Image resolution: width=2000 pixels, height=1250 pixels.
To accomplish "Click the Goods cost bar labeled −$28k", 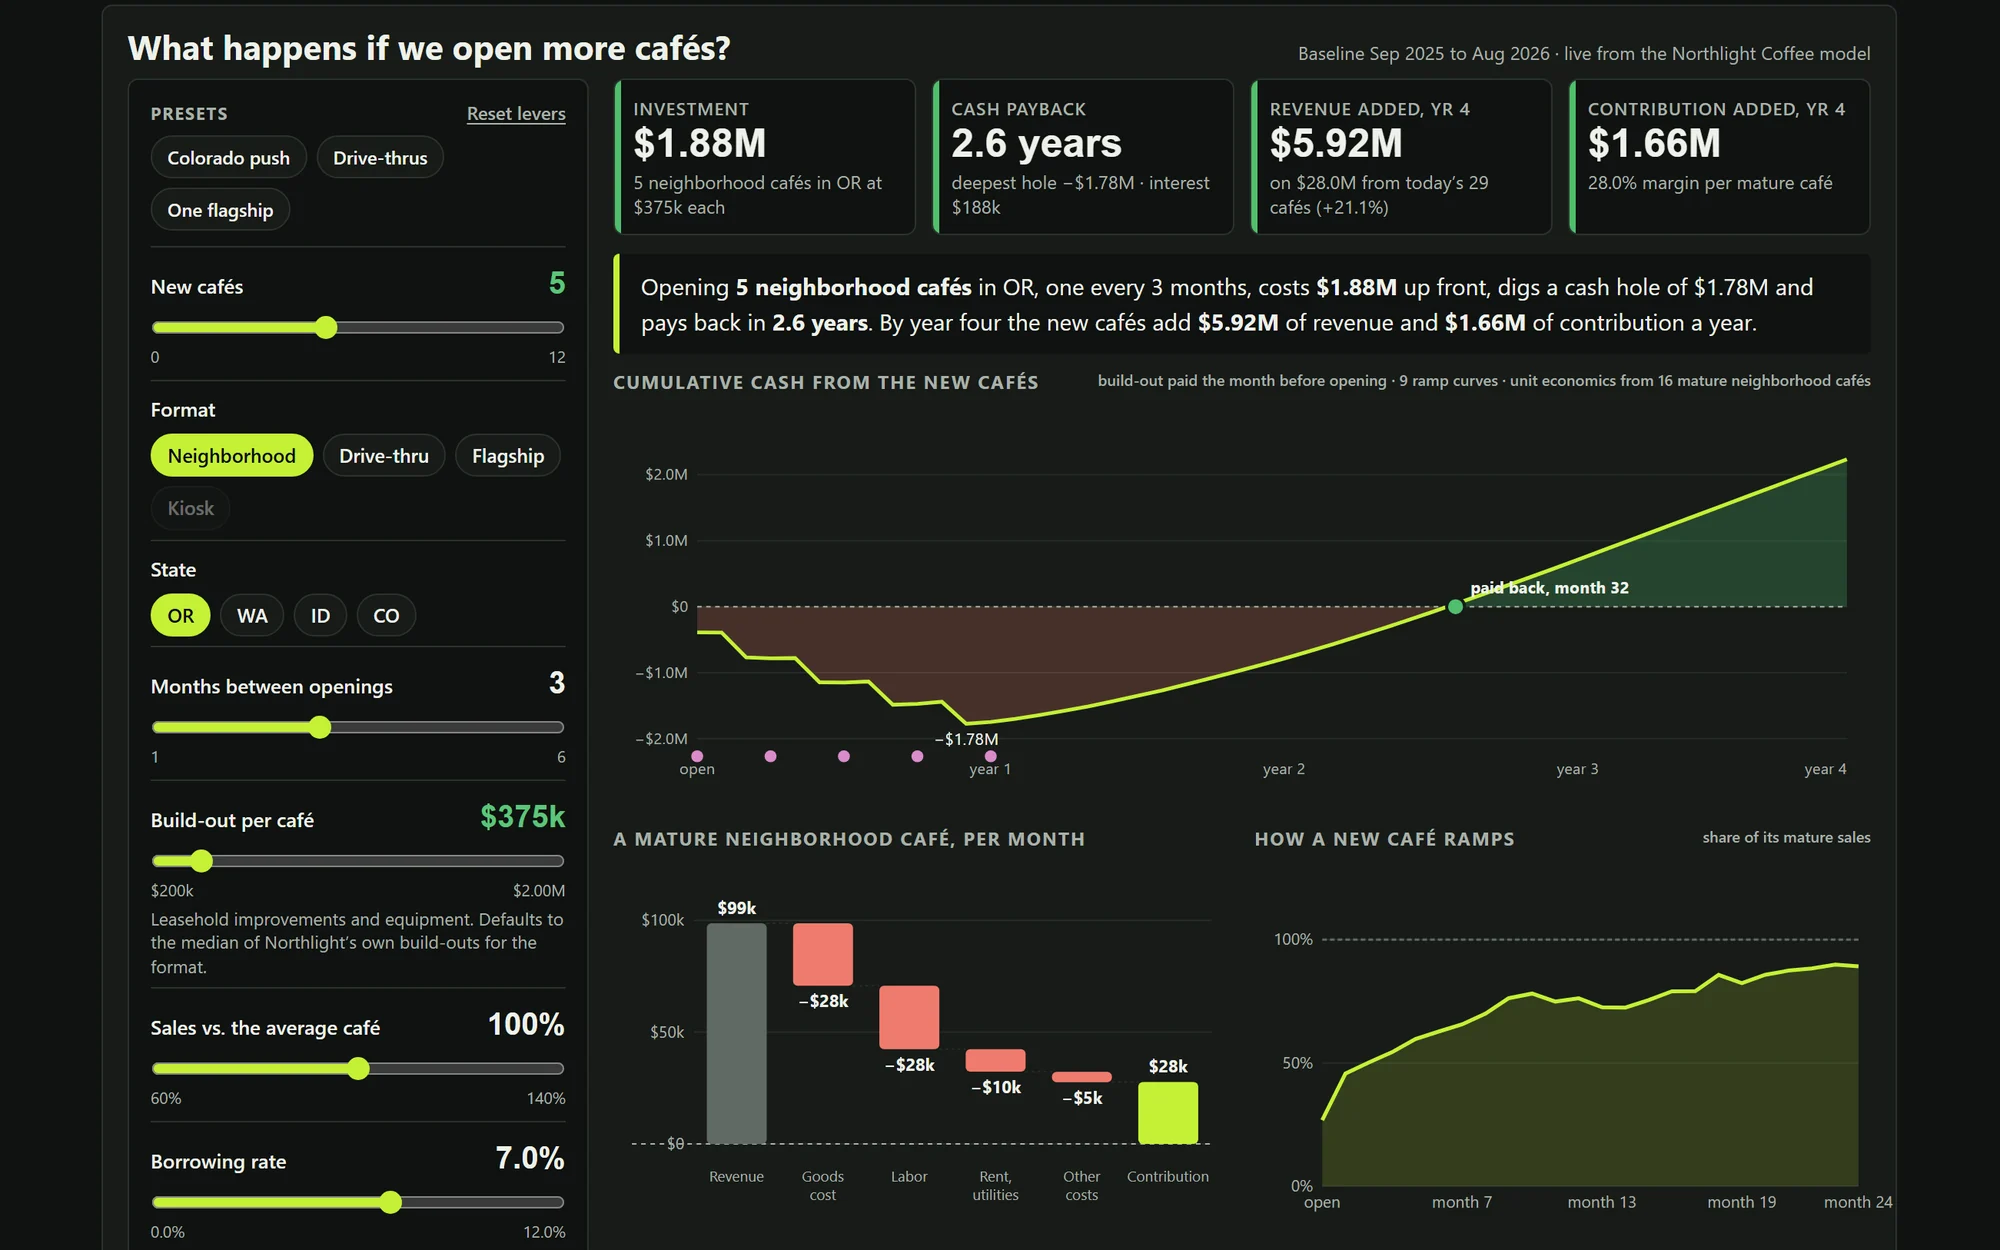I will pyautogui.click(x=823, y=954).
